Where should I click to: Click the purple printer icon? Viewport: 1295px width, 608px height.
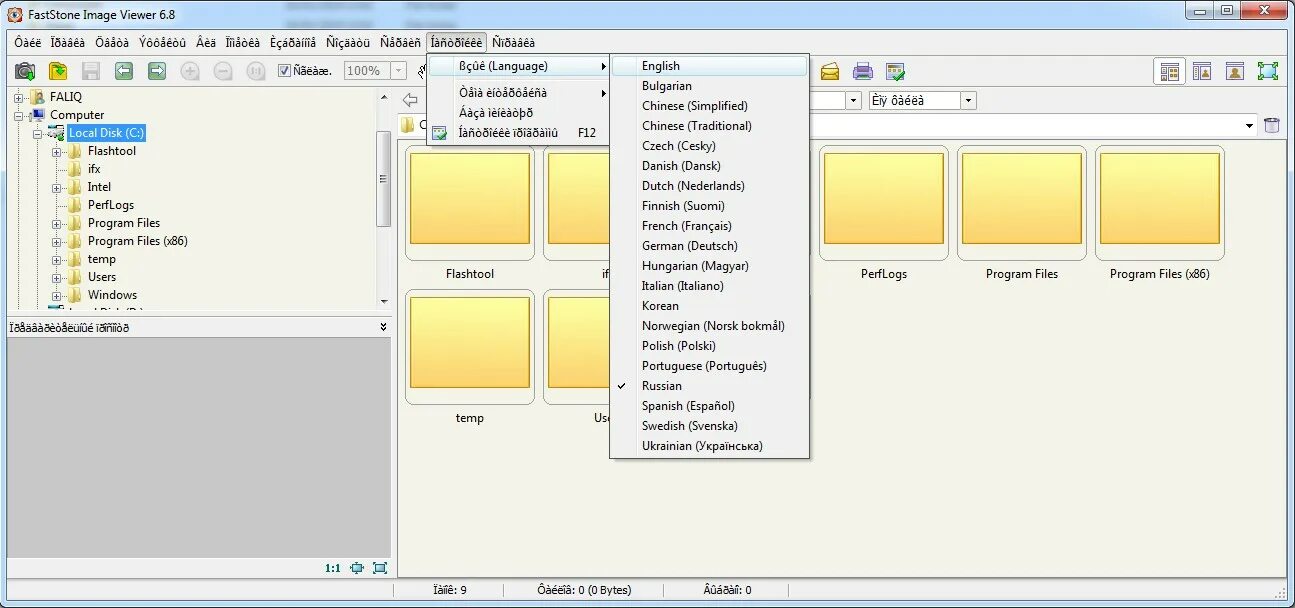[863, 71]
